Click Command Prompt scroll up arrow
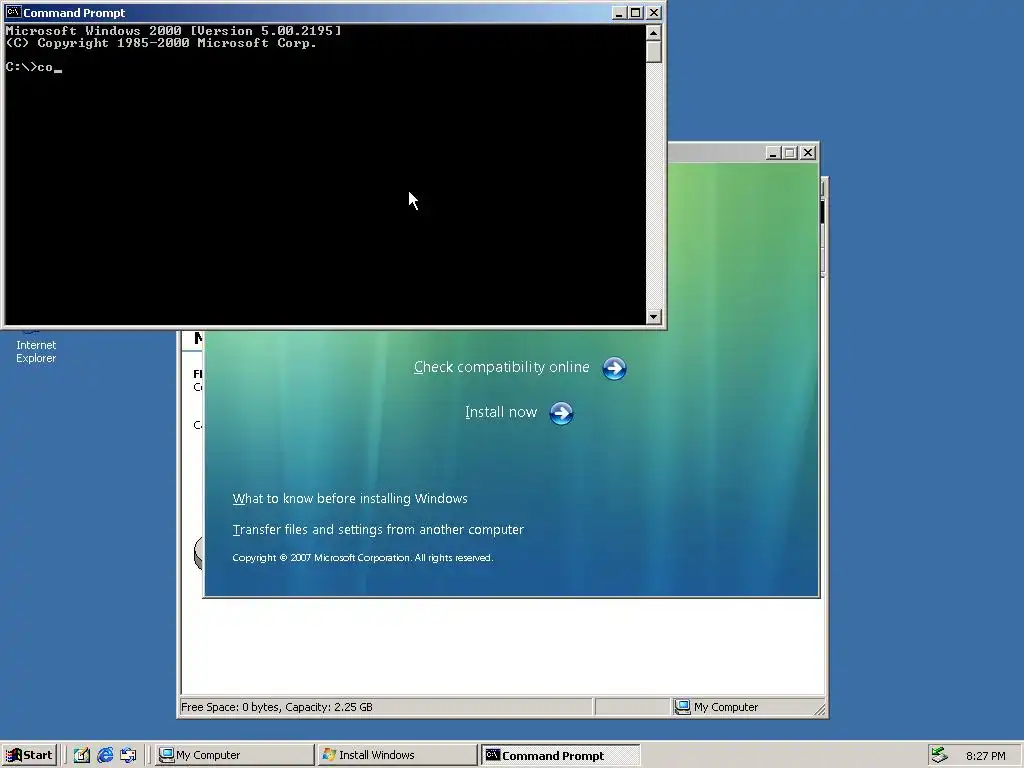The width and height of the screenshot is (1024, 768). [x=654, y=32]
